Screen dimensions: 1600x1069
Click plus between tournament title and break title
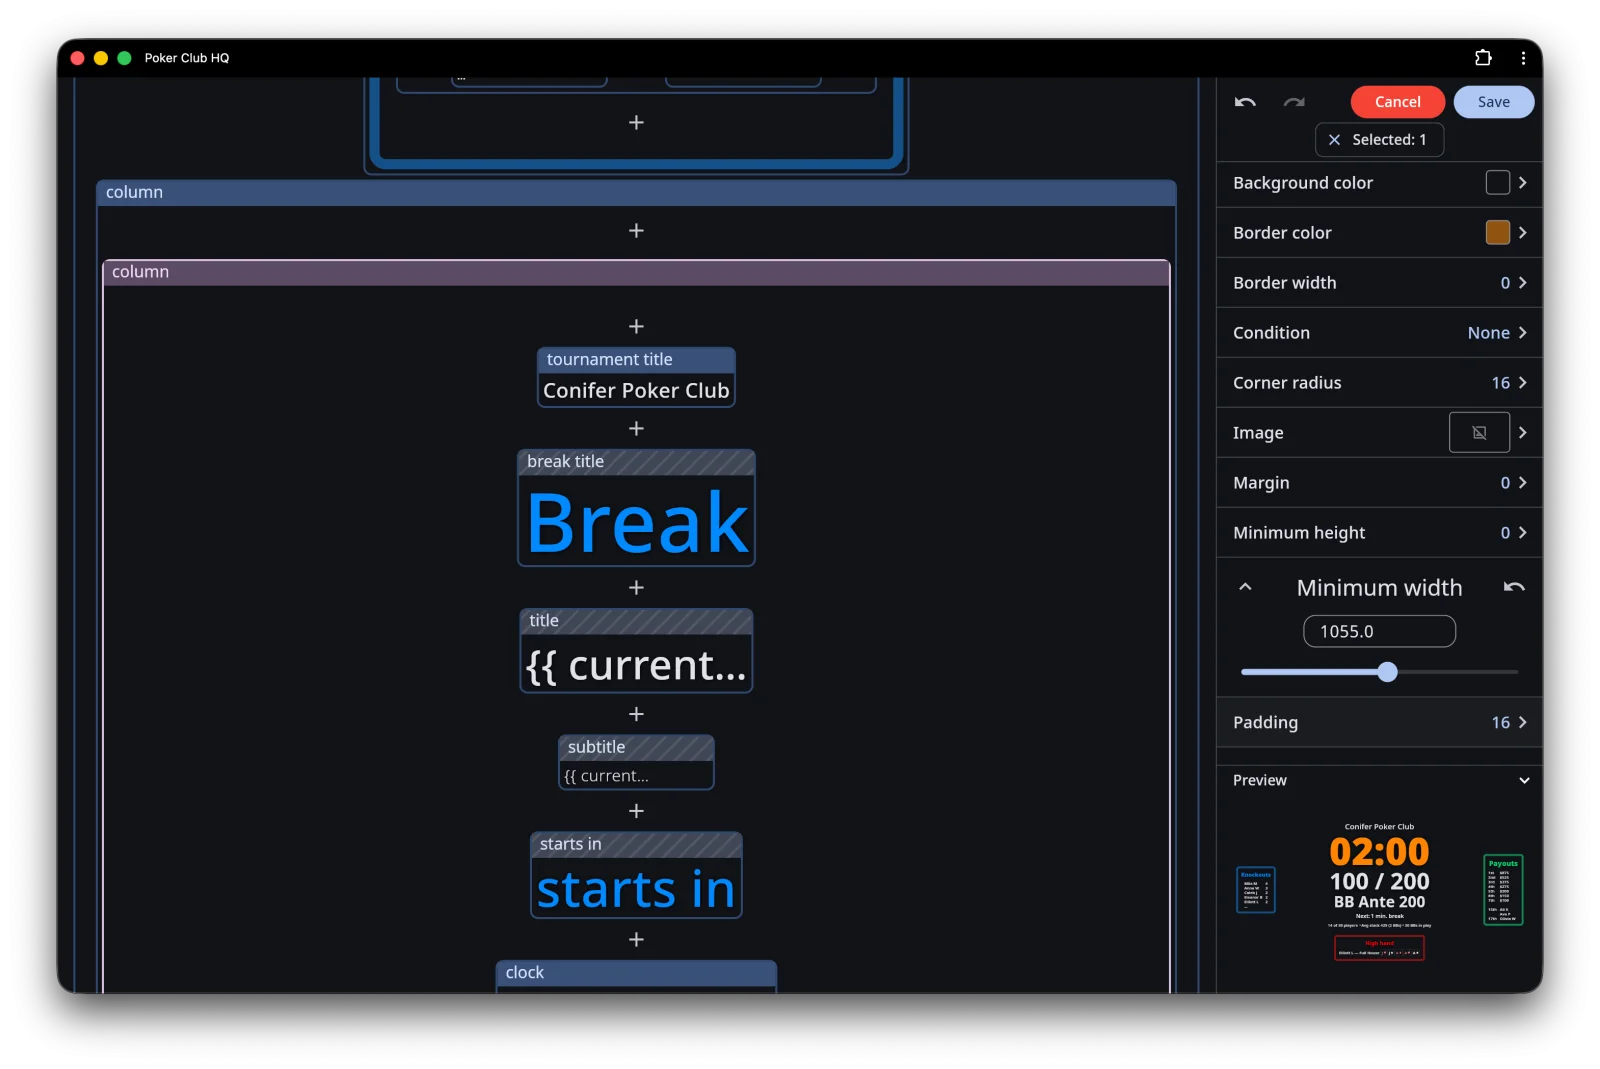[x=636, y=429]
